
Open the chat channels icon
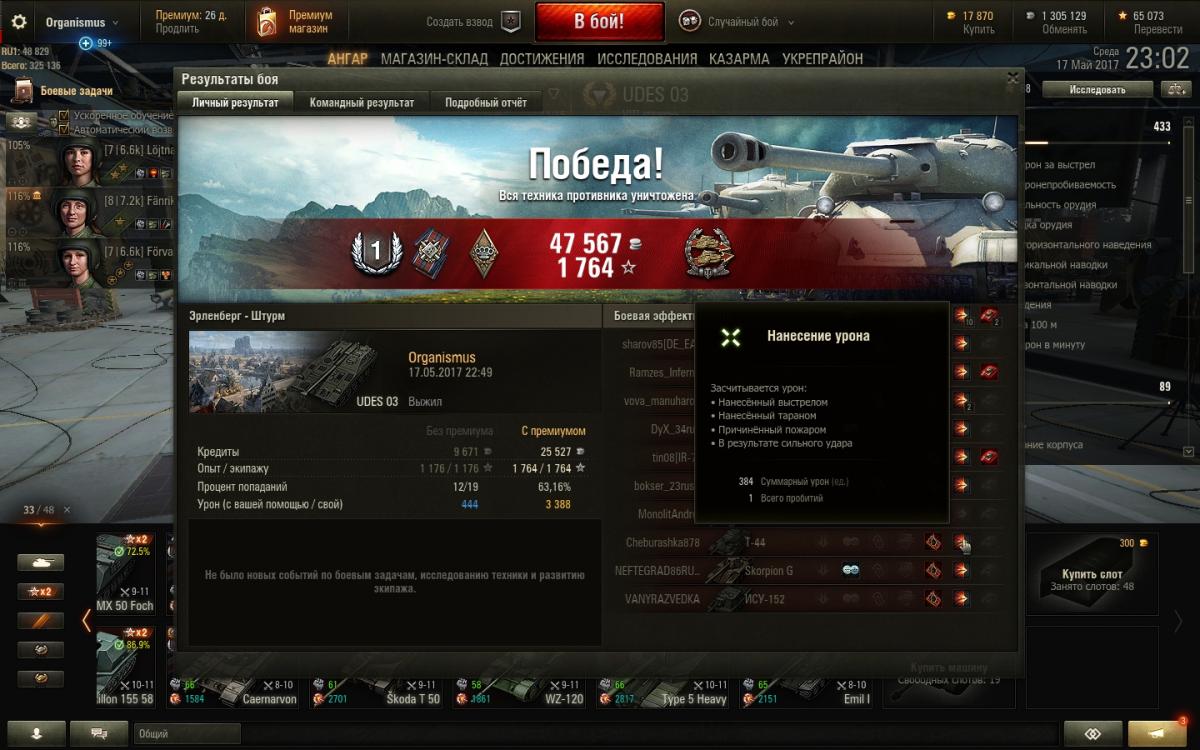pos(99,733)
